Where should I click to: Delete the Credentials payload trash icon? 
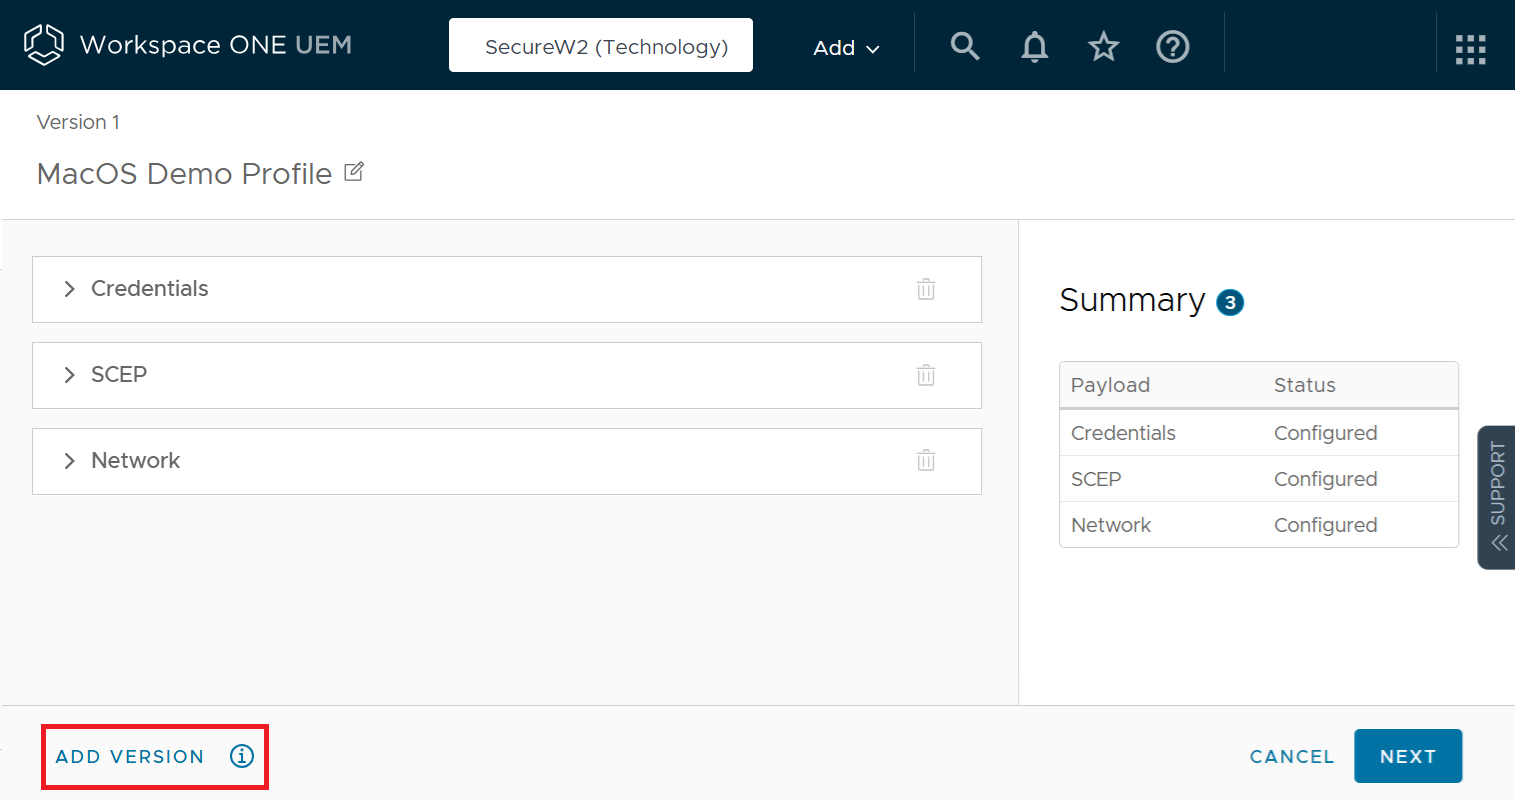pos(926,289)
